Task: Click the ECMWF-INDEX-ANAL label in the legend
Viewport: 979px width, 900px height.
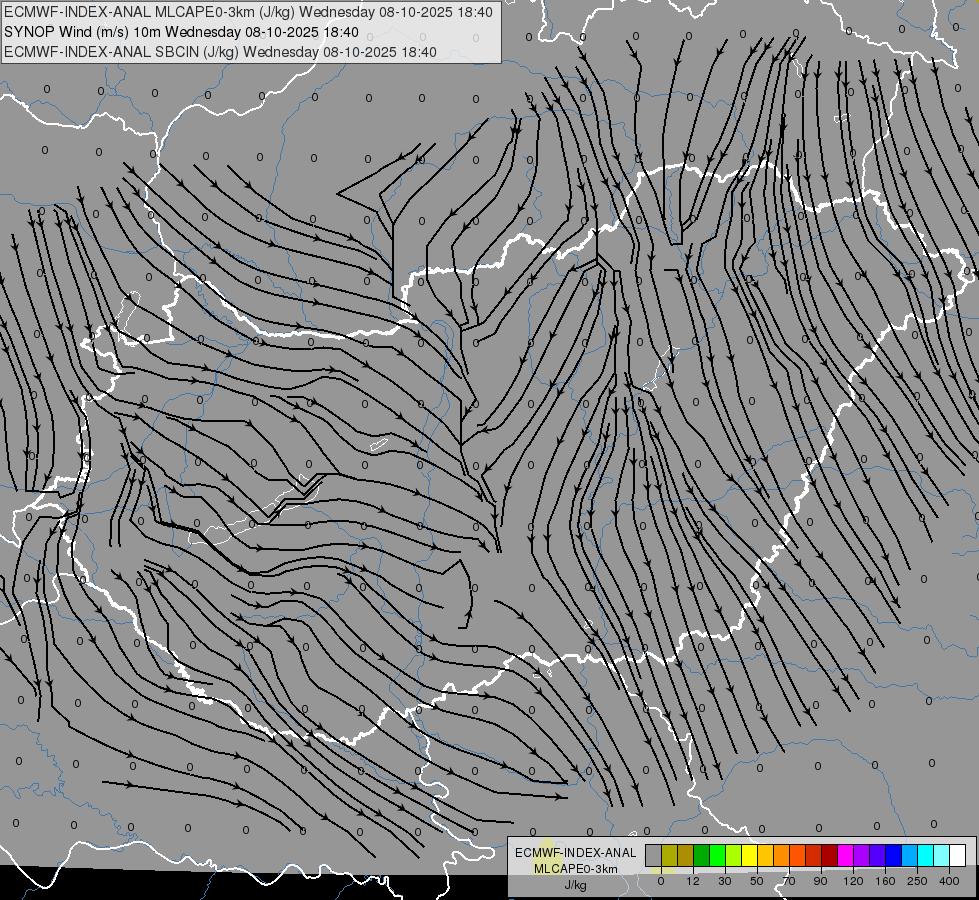Action: point(575,853)
